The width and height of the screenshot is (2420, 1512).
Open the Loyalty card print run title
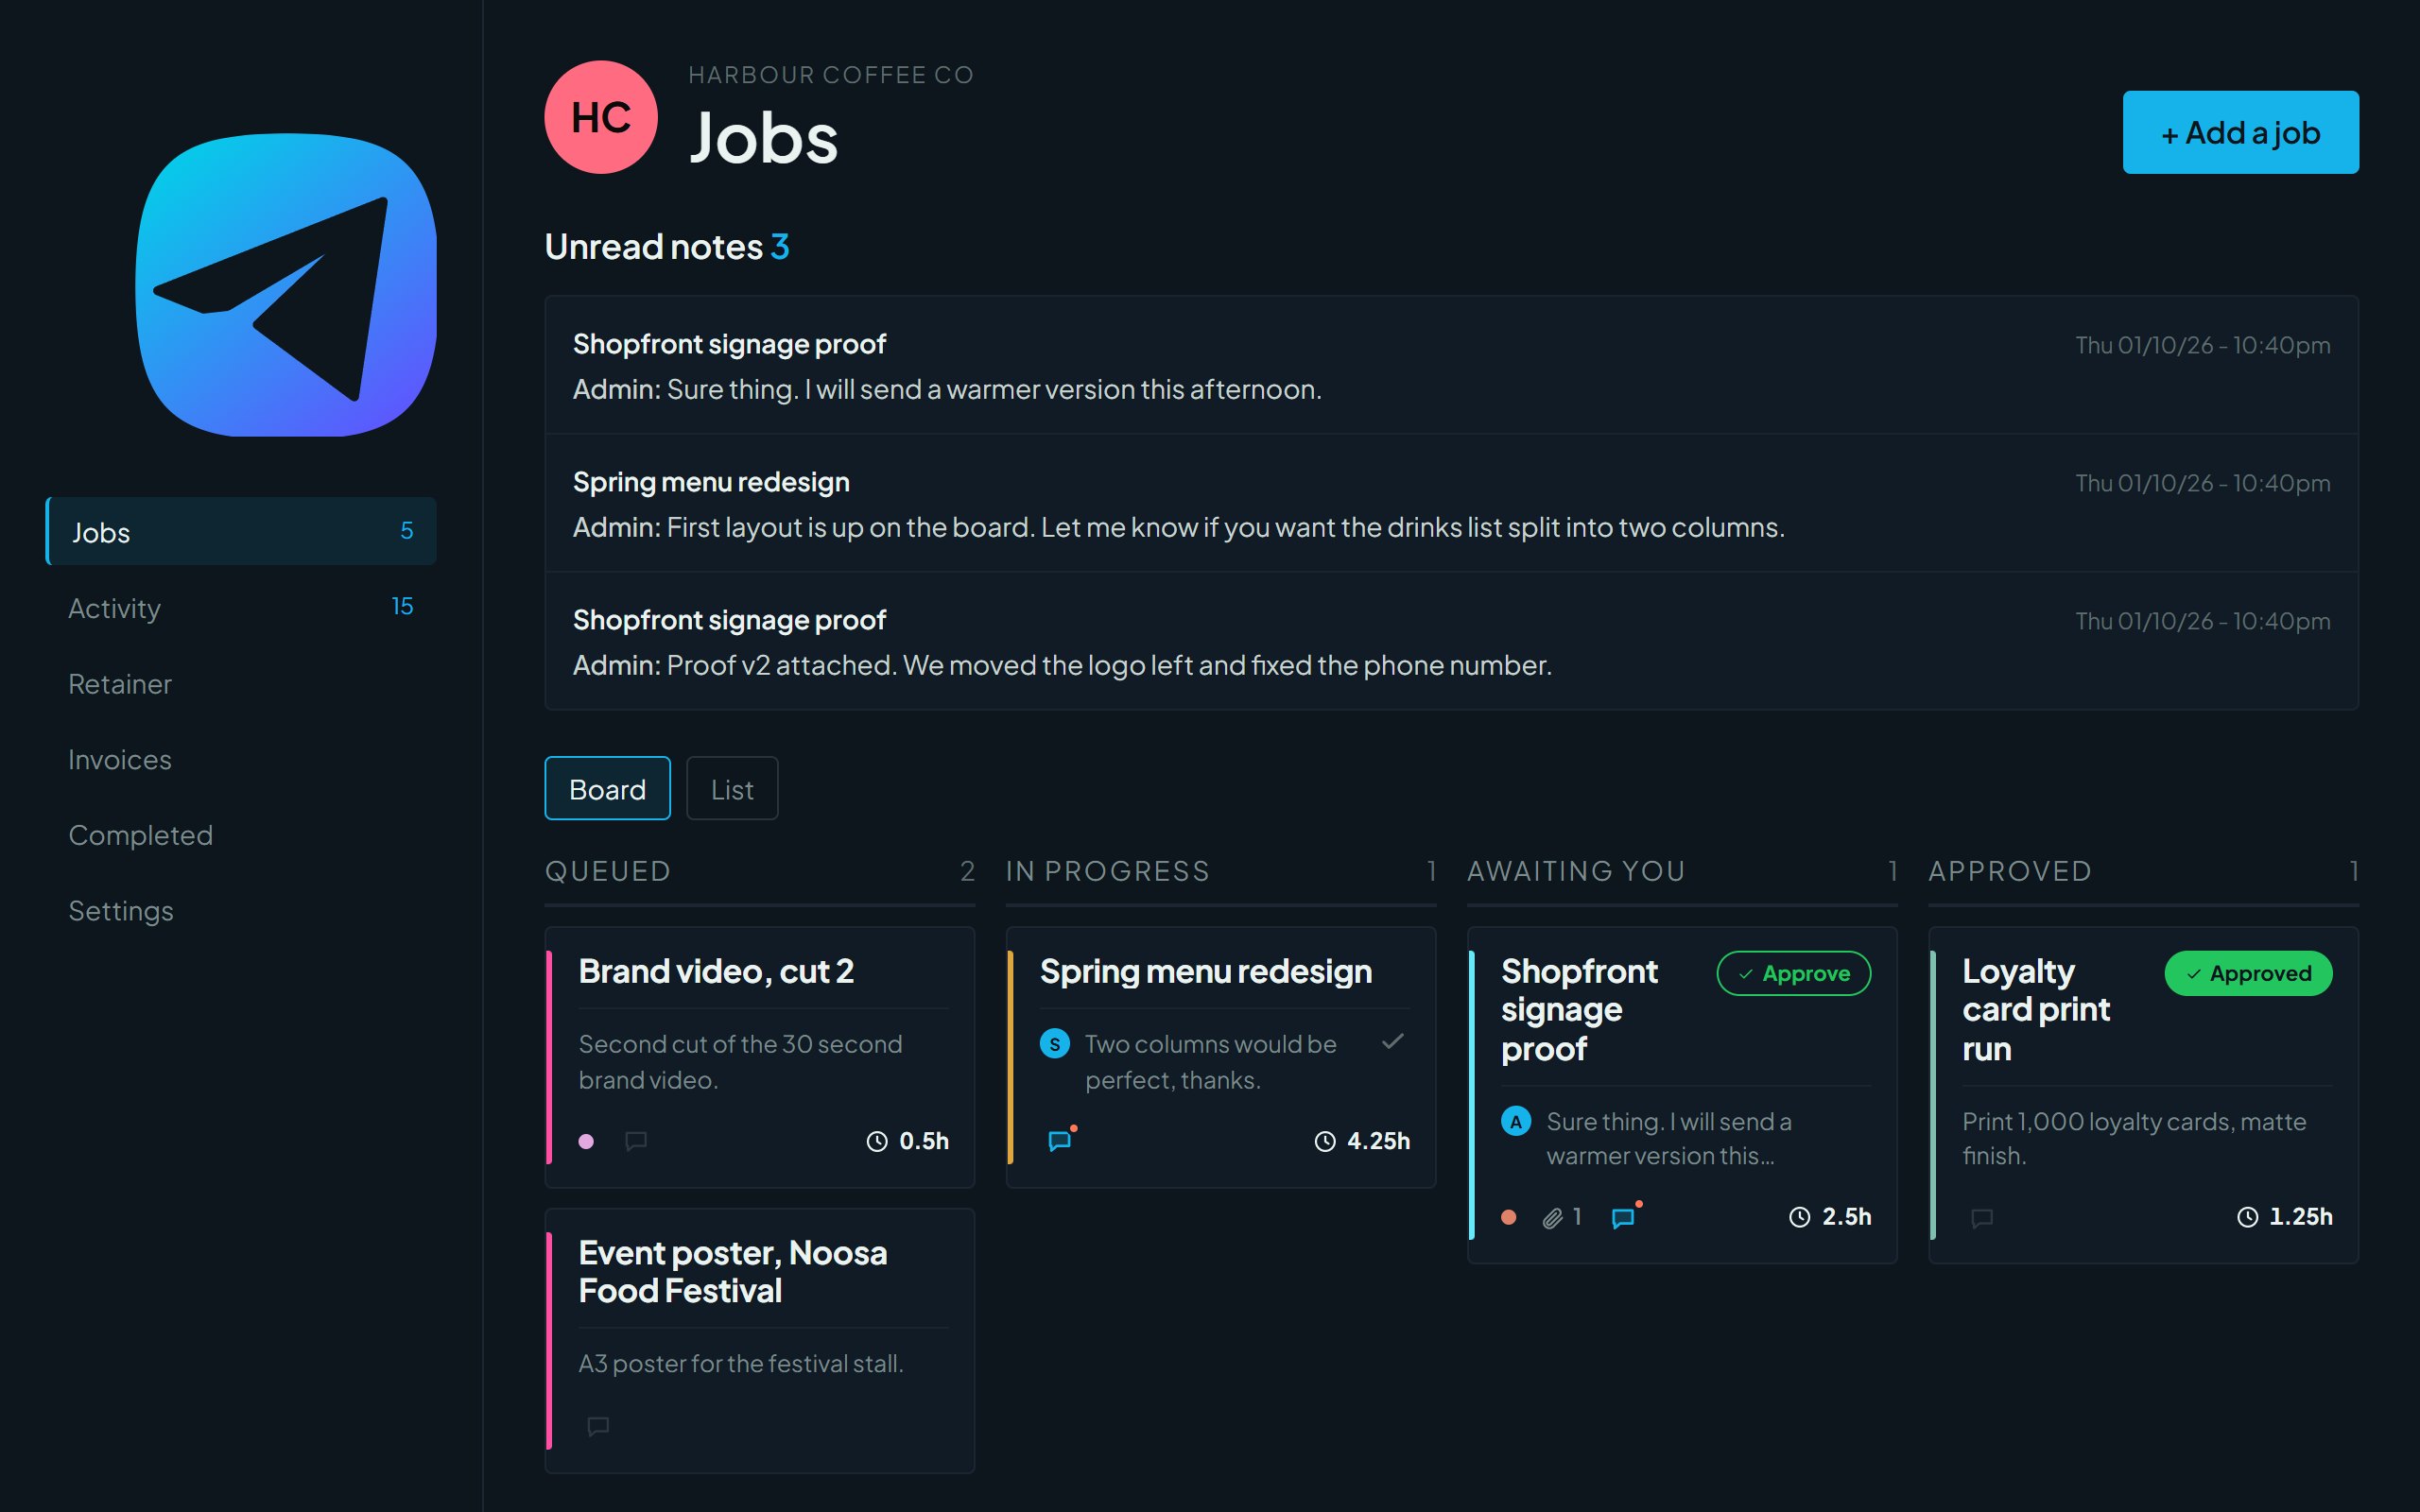click(2036, 1010)
